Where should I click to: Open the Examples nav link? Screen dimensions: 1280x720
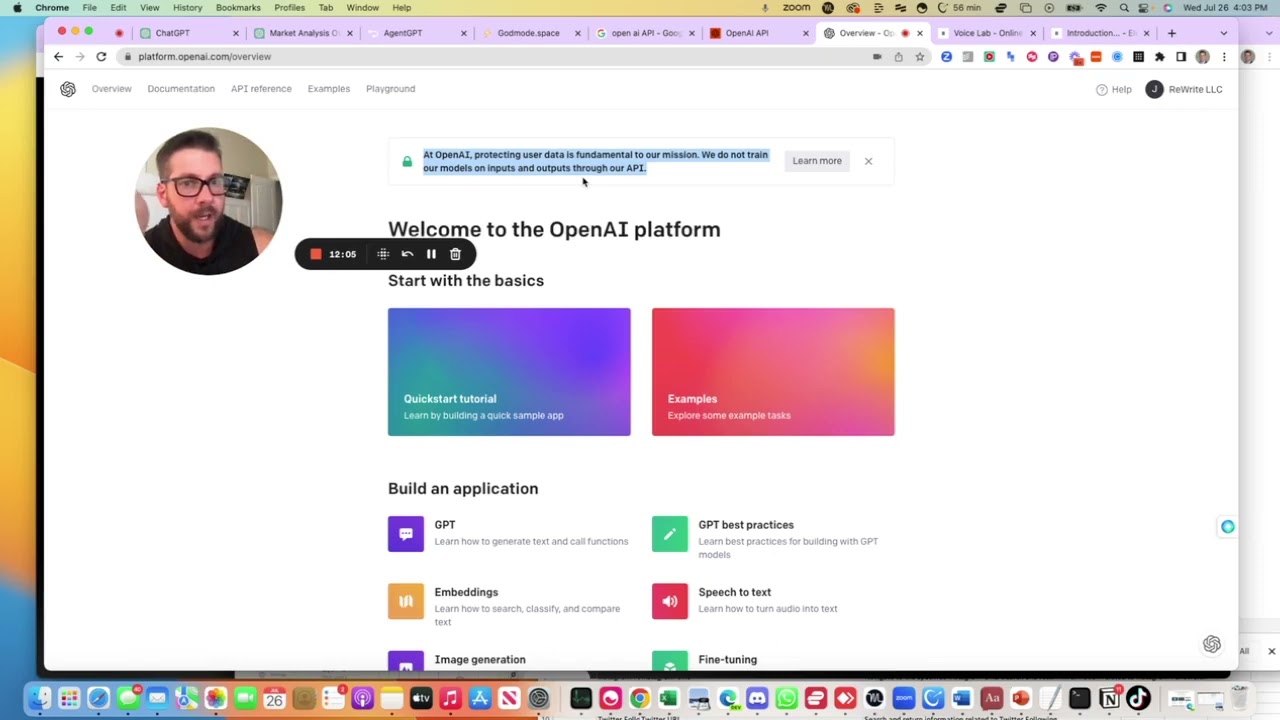(329, 89)
